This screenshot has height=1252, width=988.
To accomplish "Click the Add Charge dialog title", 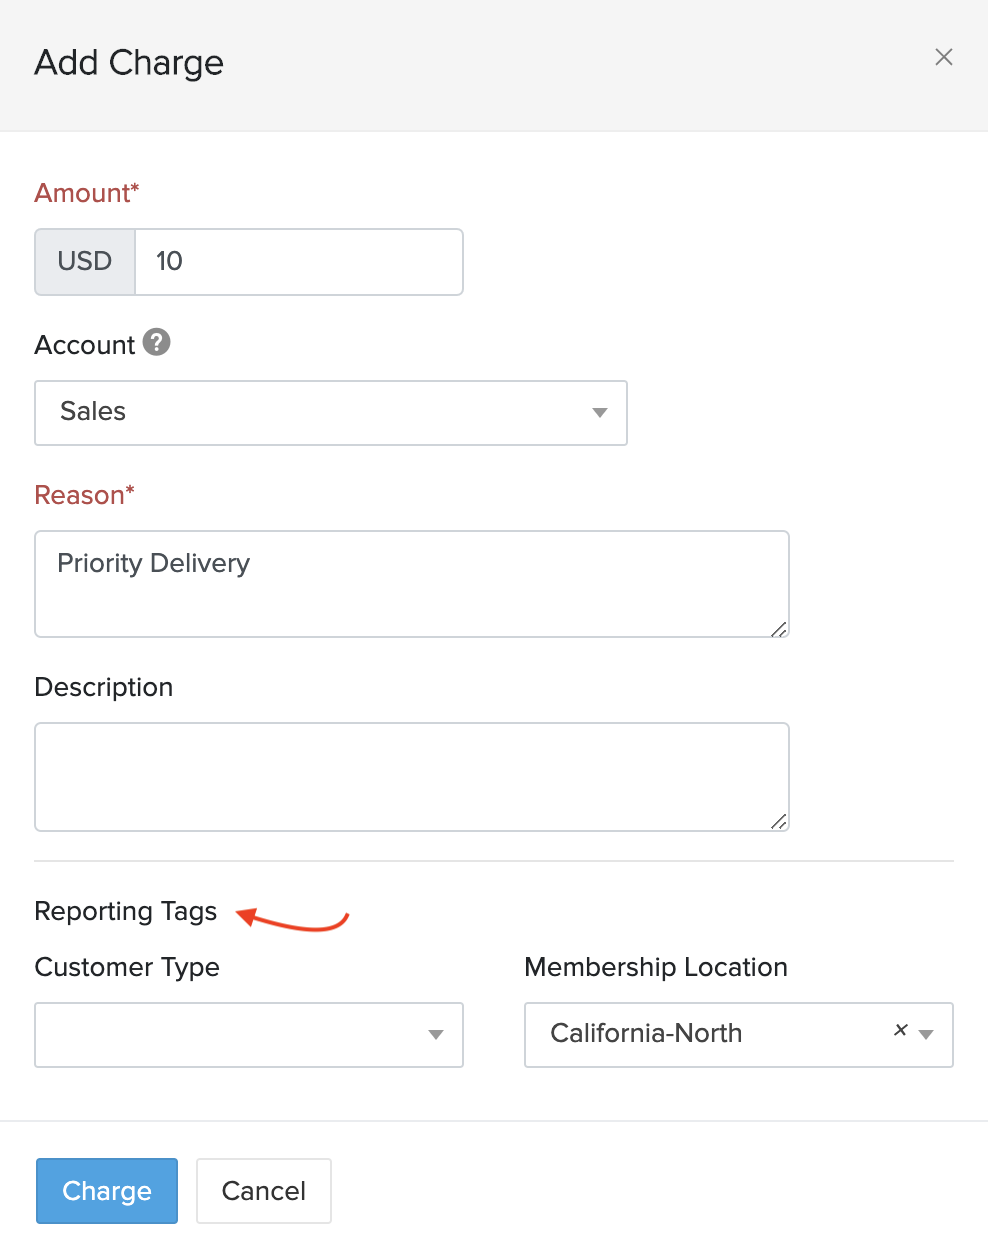I will point(128,62).
